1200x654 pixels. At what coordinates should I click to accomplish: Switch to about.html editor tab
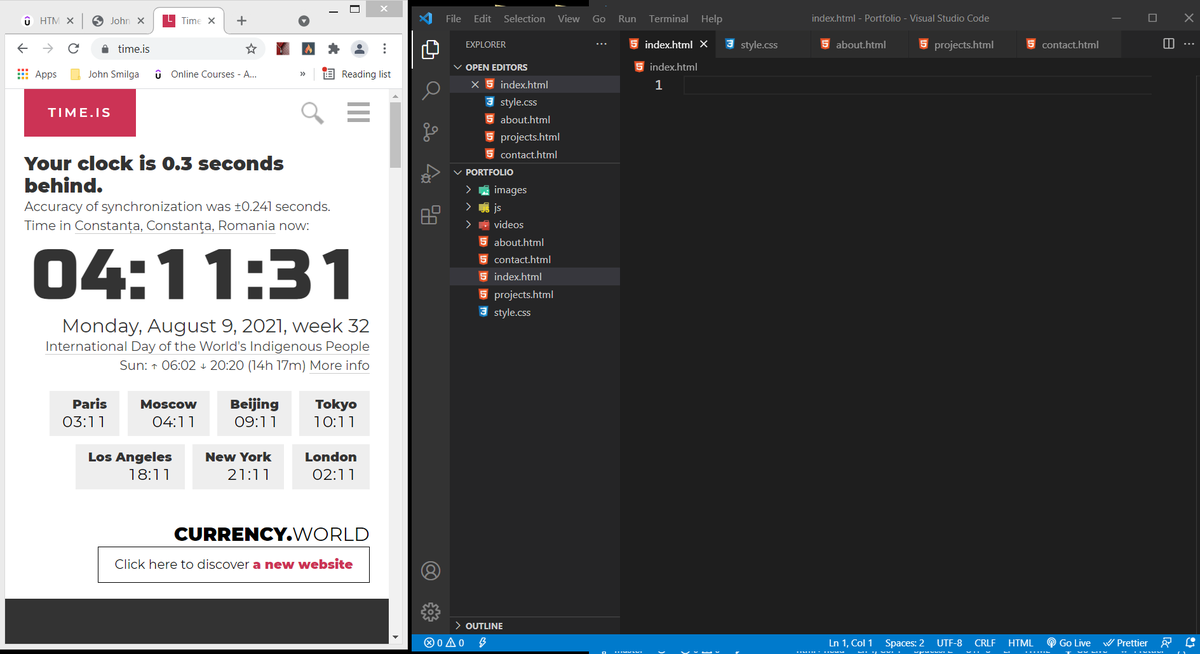(x=860, y=44)
